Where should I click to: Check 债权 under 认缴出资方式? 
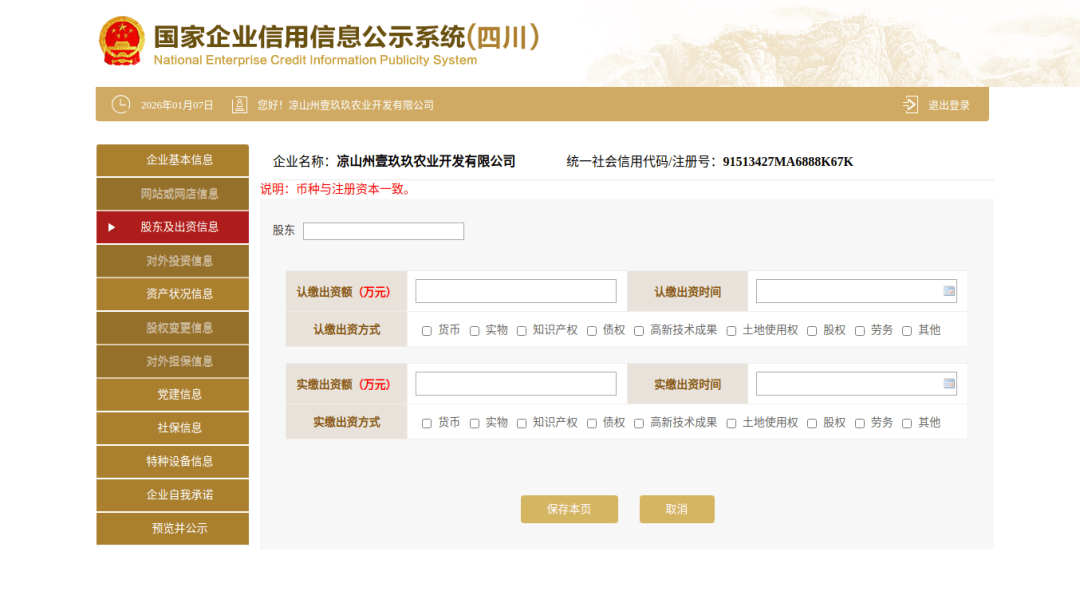tap(590, 329)
